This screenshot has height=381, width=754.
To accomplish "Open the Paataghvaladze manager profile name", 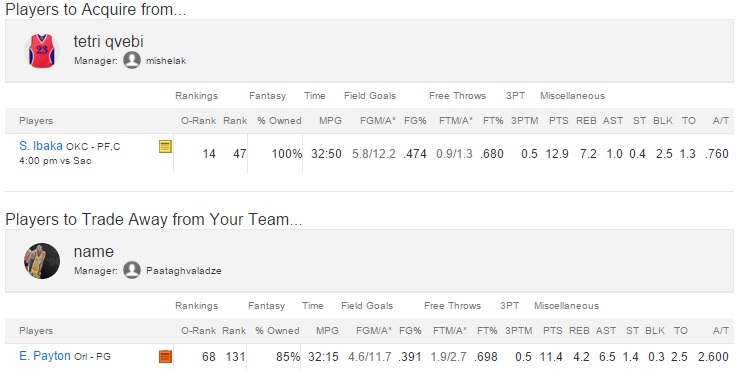I will pyautogui.click(x=184, y=271).
